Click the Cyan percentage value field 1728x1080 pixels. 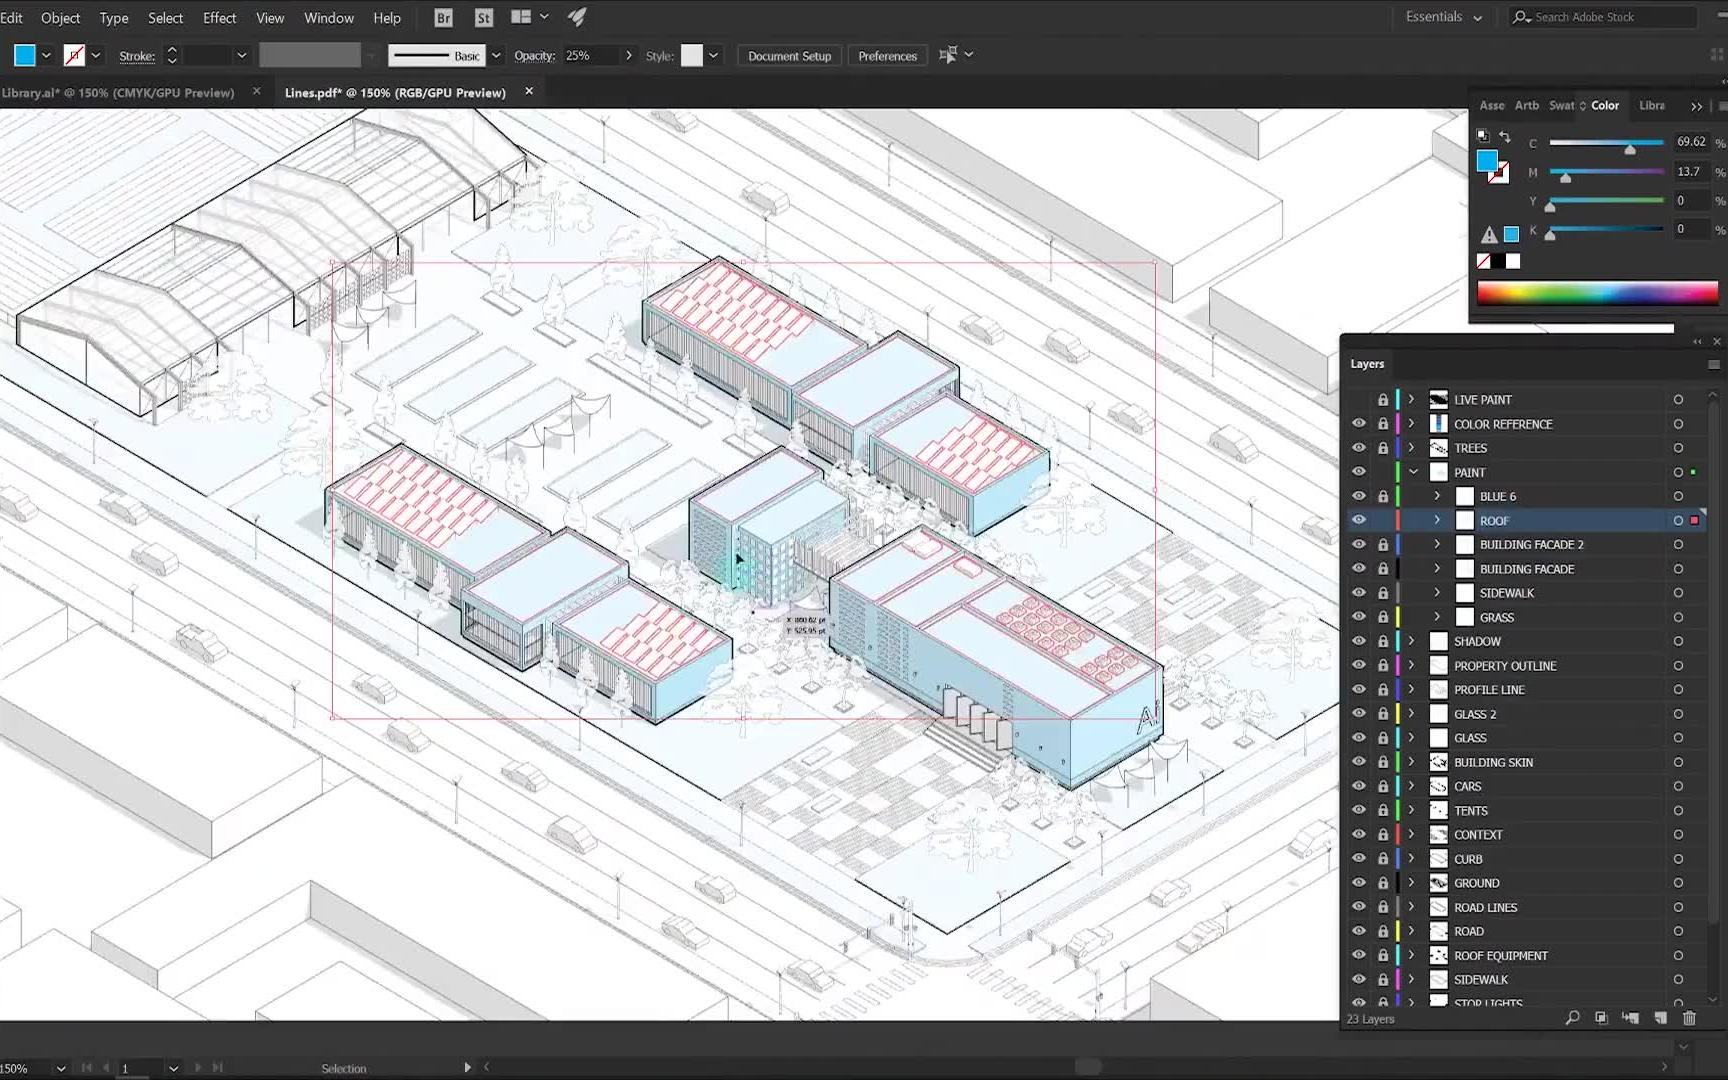(1691, 143)
